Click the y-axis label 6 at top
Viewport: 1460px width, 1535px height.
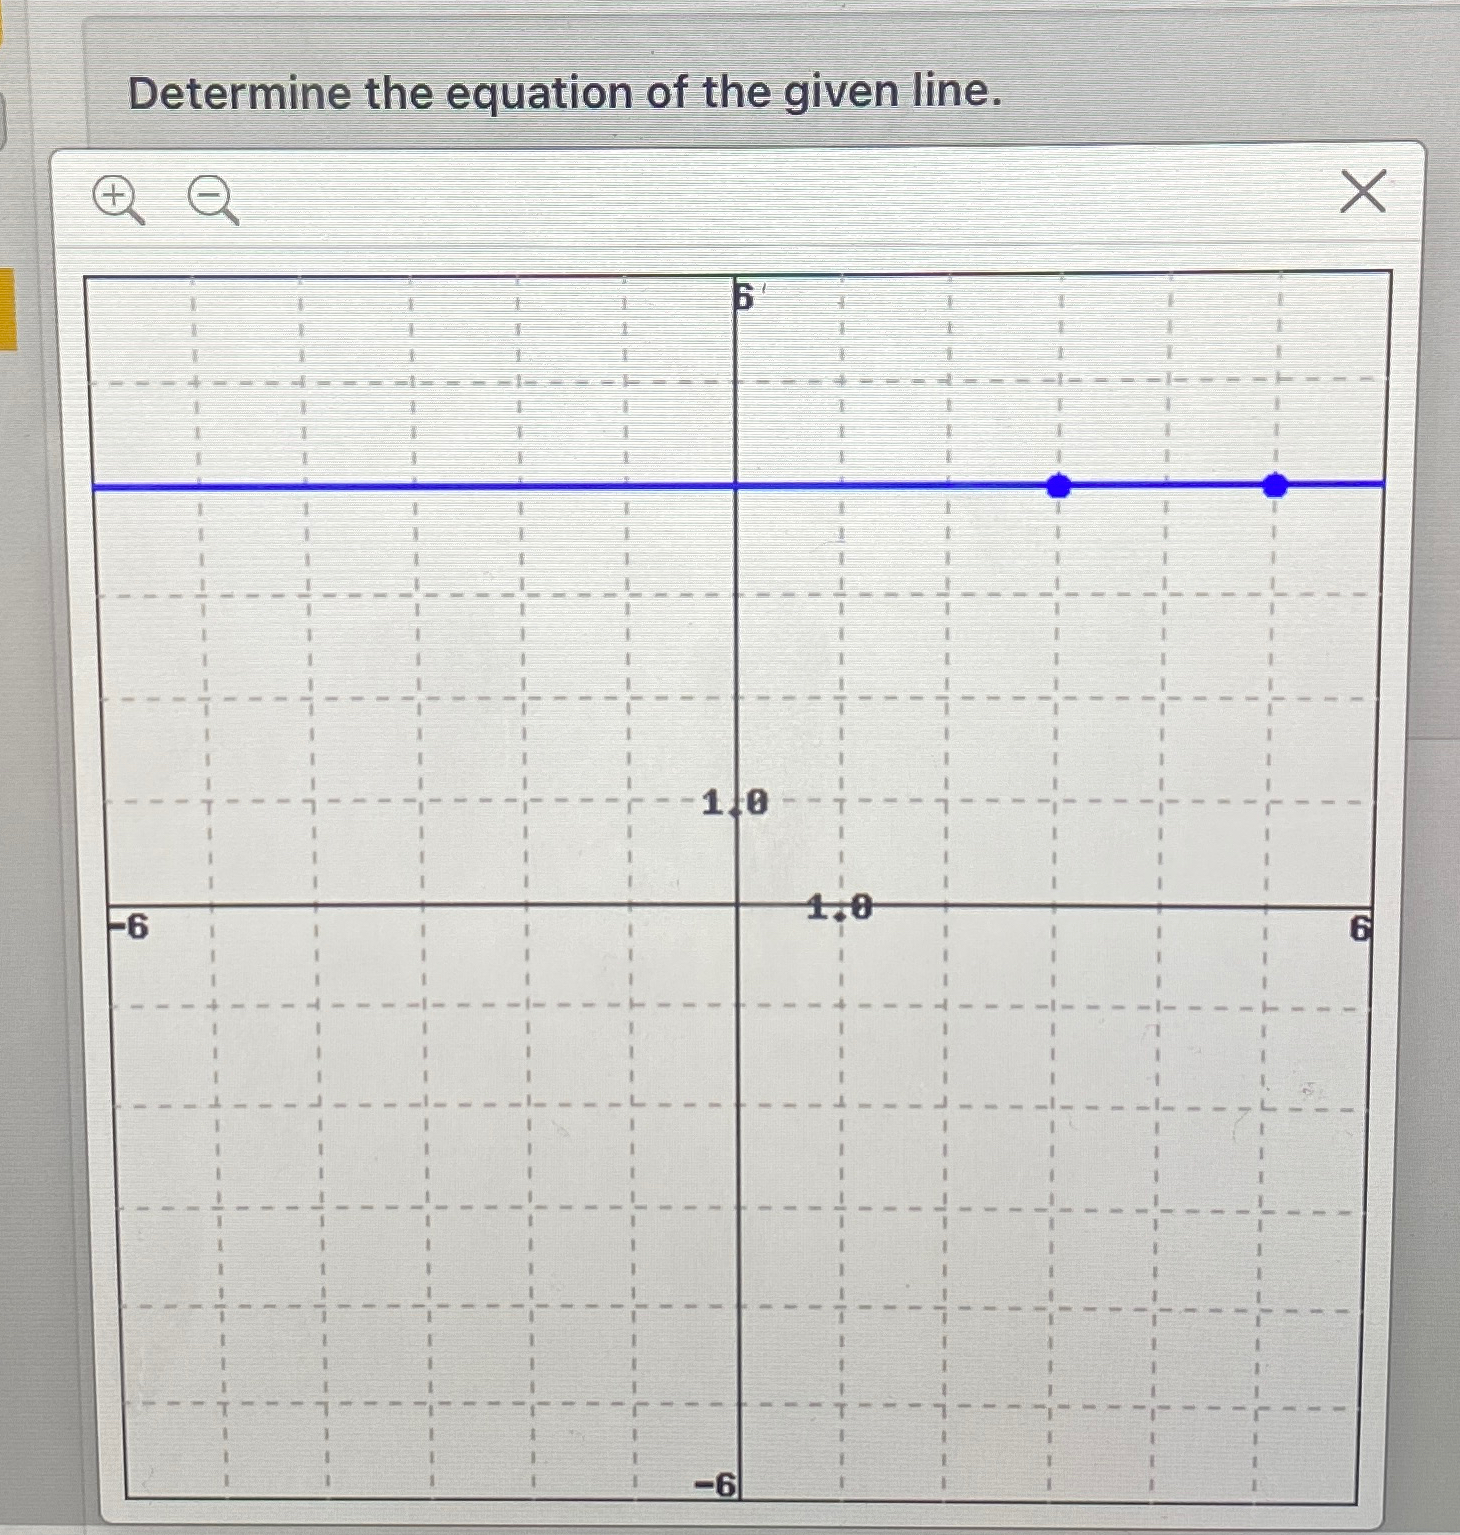point(742,296)
